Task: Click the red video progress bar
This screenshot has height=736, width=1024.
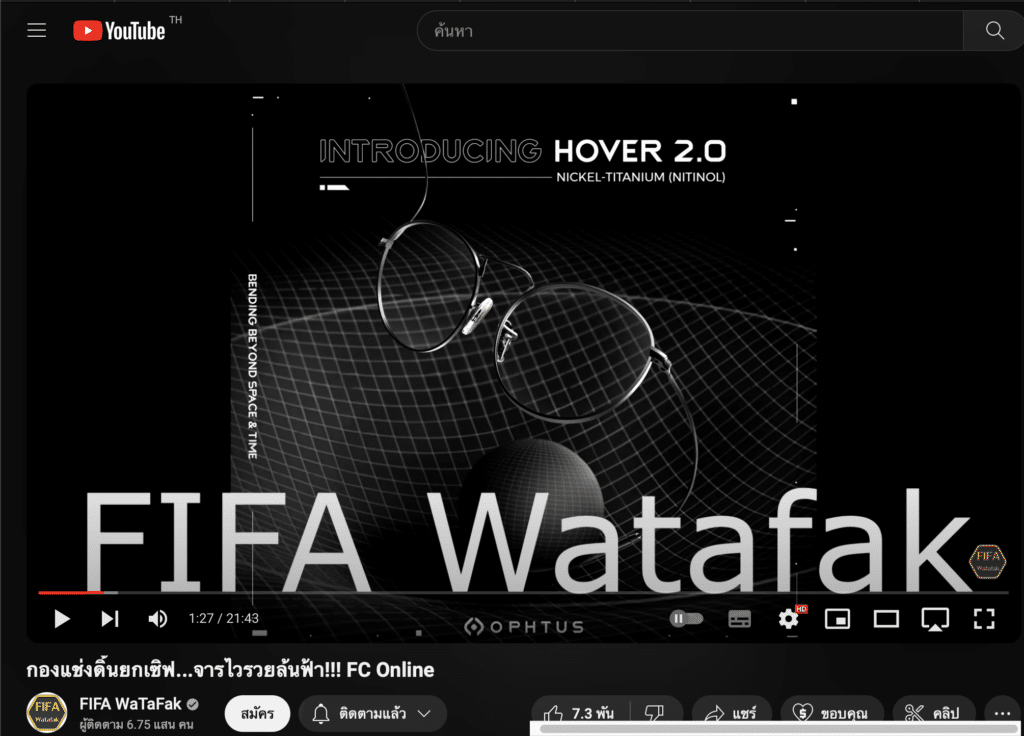Action: tap(70, 593)
